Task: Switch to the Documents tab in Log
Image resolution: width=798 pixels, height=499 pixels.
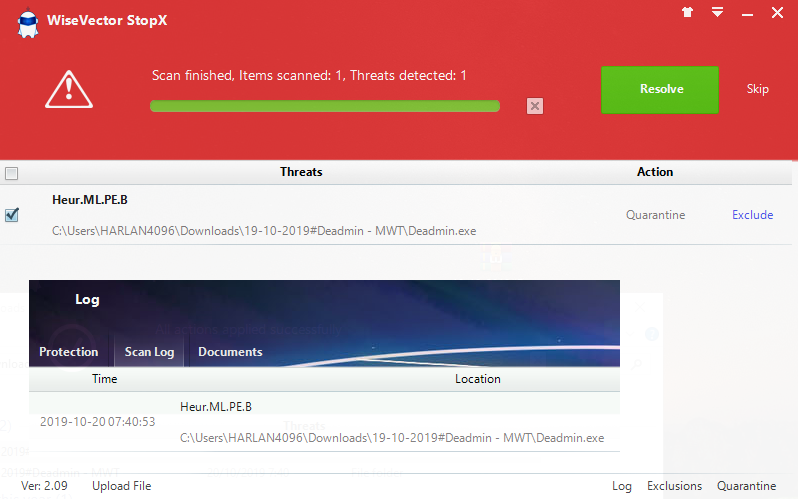Action: point(230,352)
